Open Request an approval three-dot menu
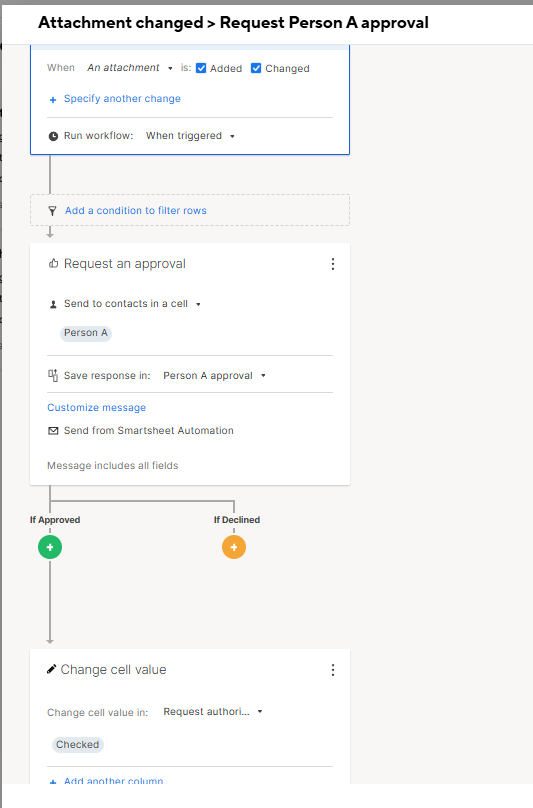 333,264
